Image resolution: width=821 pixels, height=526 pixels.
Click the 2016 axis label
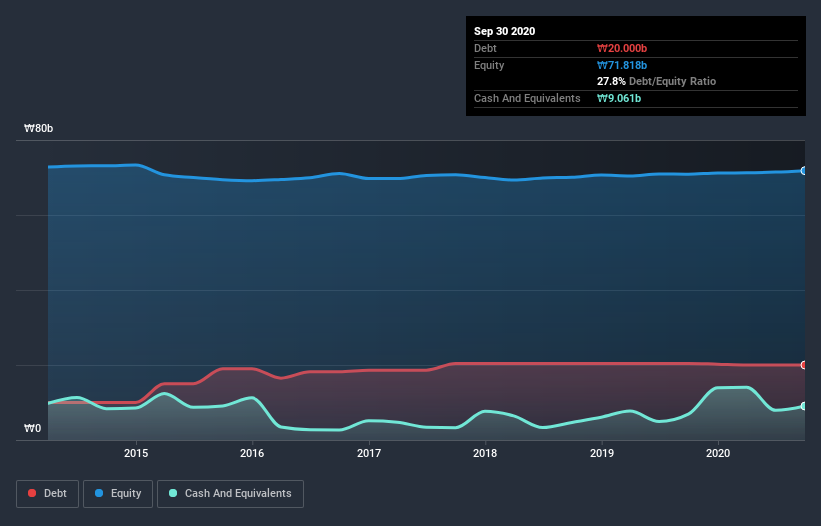252,453
